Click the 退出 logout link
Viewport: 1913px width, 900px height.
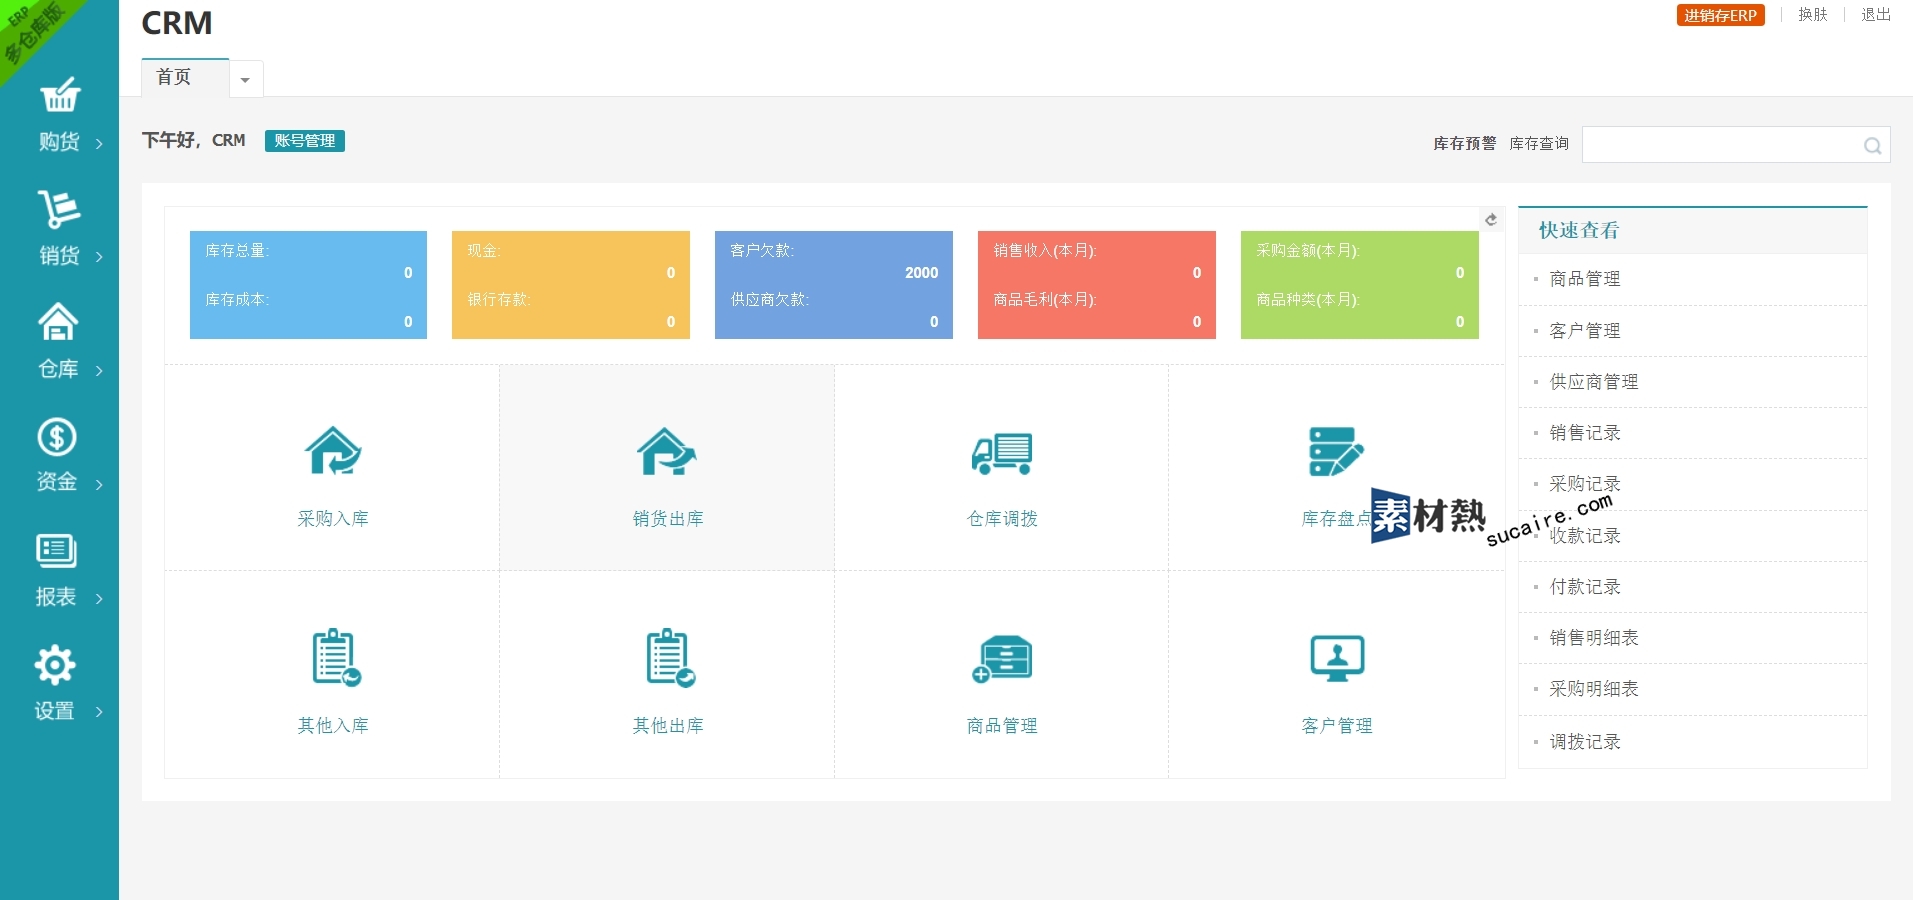1875,15
